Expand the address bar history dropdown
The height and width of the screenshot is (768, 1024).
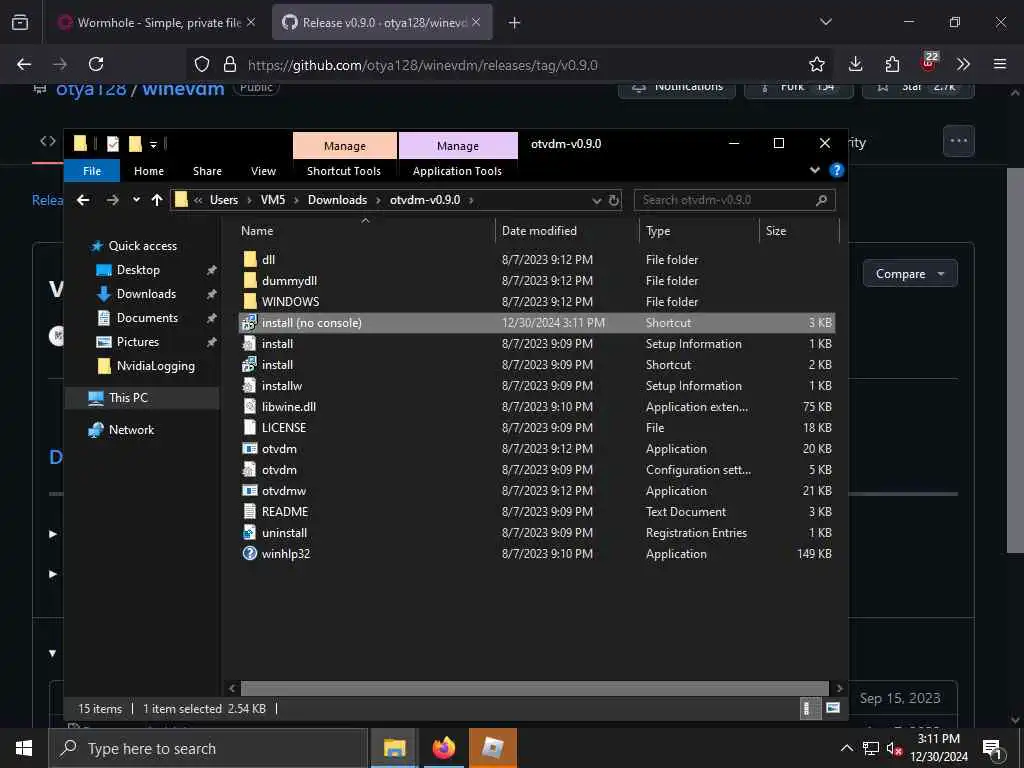tap(596, 200)
